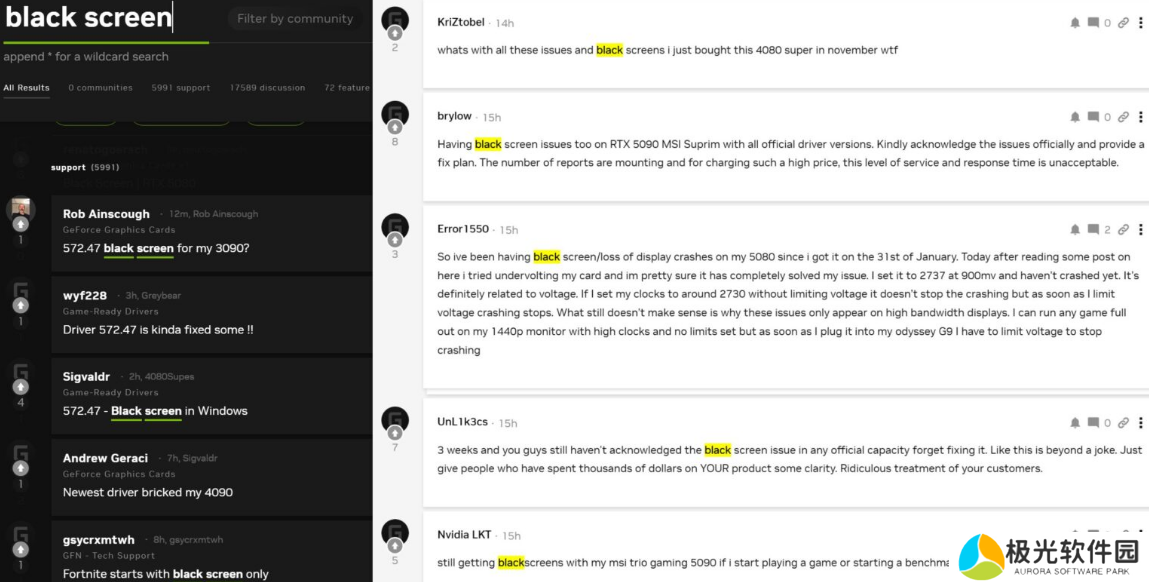
Task: Toggle notification bell on UnL1k3cs's comment
Action: click(1075, 422)
